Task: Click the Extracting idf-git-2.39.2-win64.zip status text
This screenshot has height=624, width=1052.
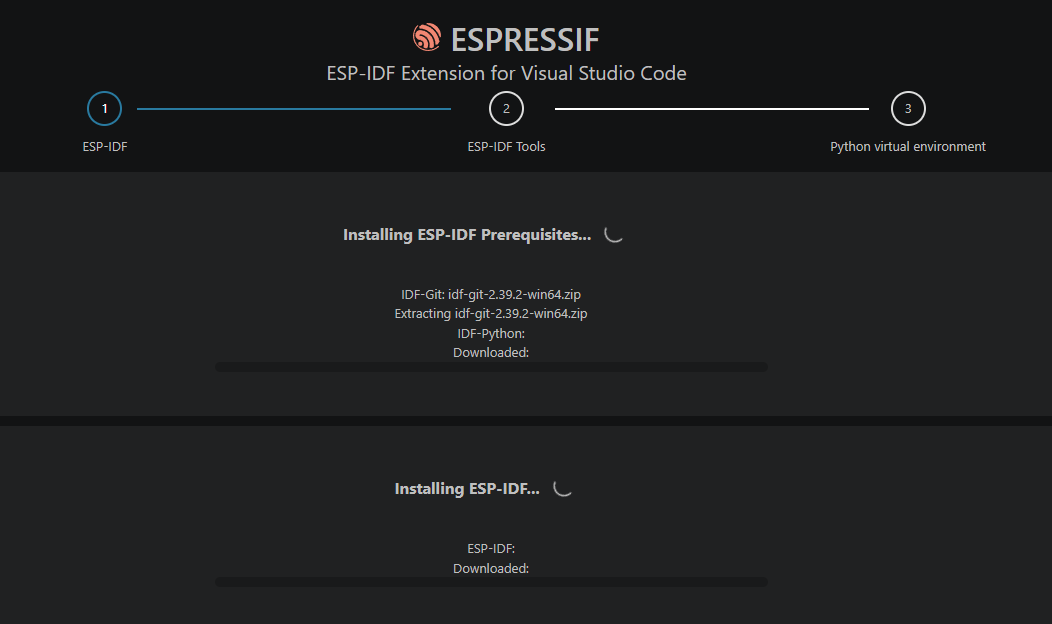Action: (x=491, y=313)
